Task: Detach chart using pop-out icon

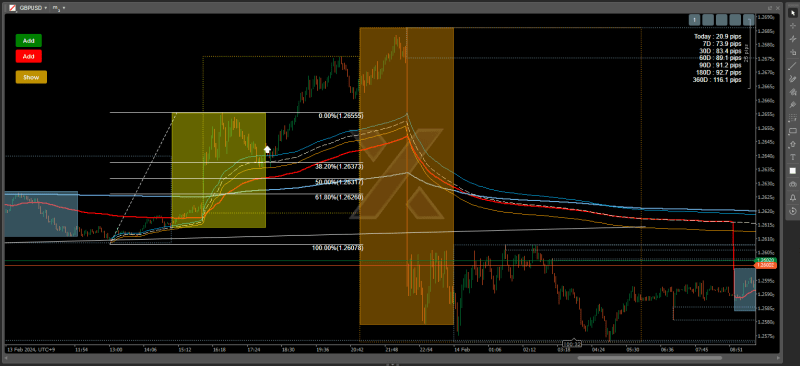Action: tap(769, 8)
